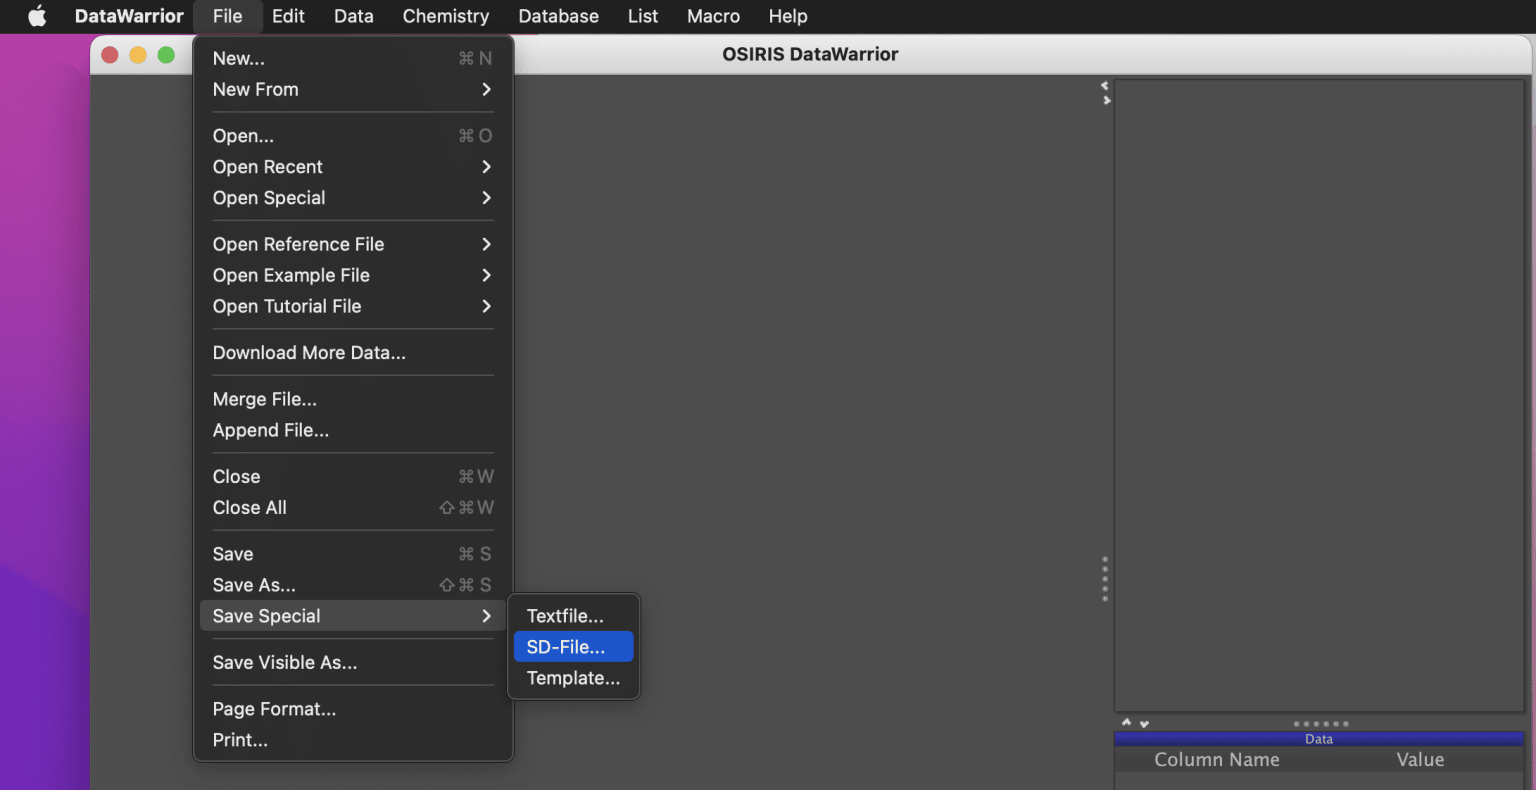Click the vertical dotted splitter handle
The image size is (1536, 790).
[x=1105, y=580]
